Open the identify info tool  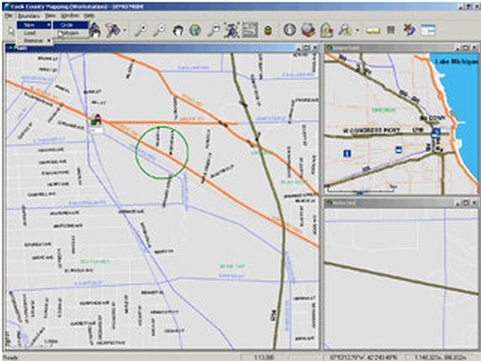[290, 30]
